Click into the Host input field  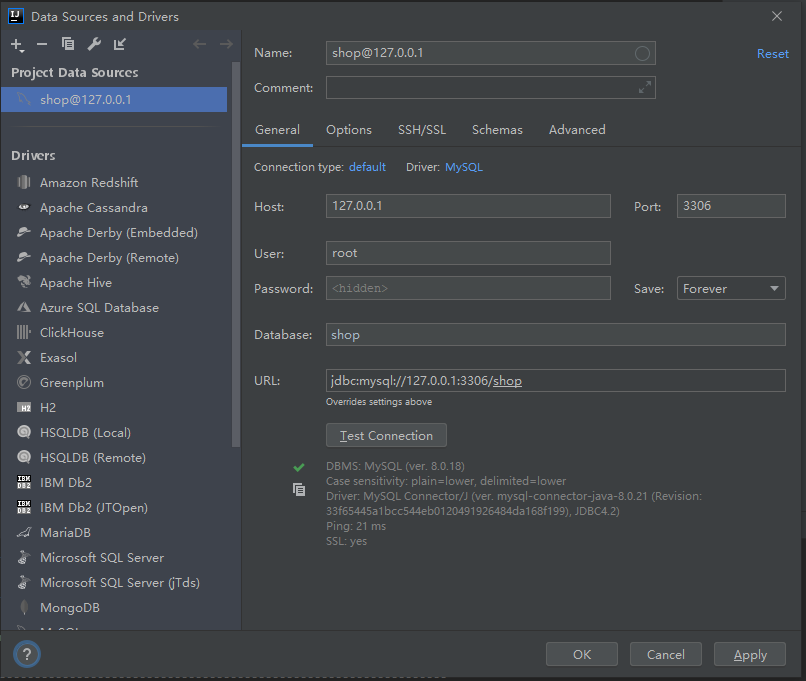coord(468,206)
